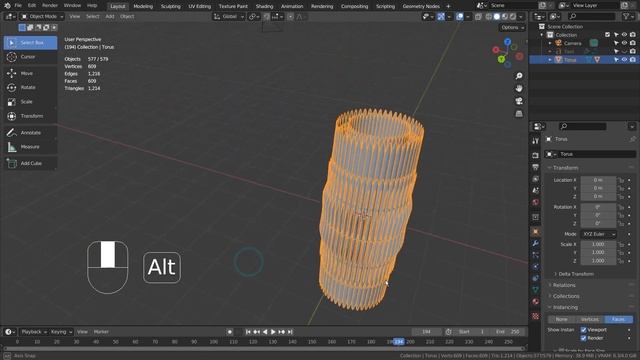Click the pan hand viewport icon
The height and width of the screenshot is (360, 640).
pyautogui.click(x=519, y=89)
